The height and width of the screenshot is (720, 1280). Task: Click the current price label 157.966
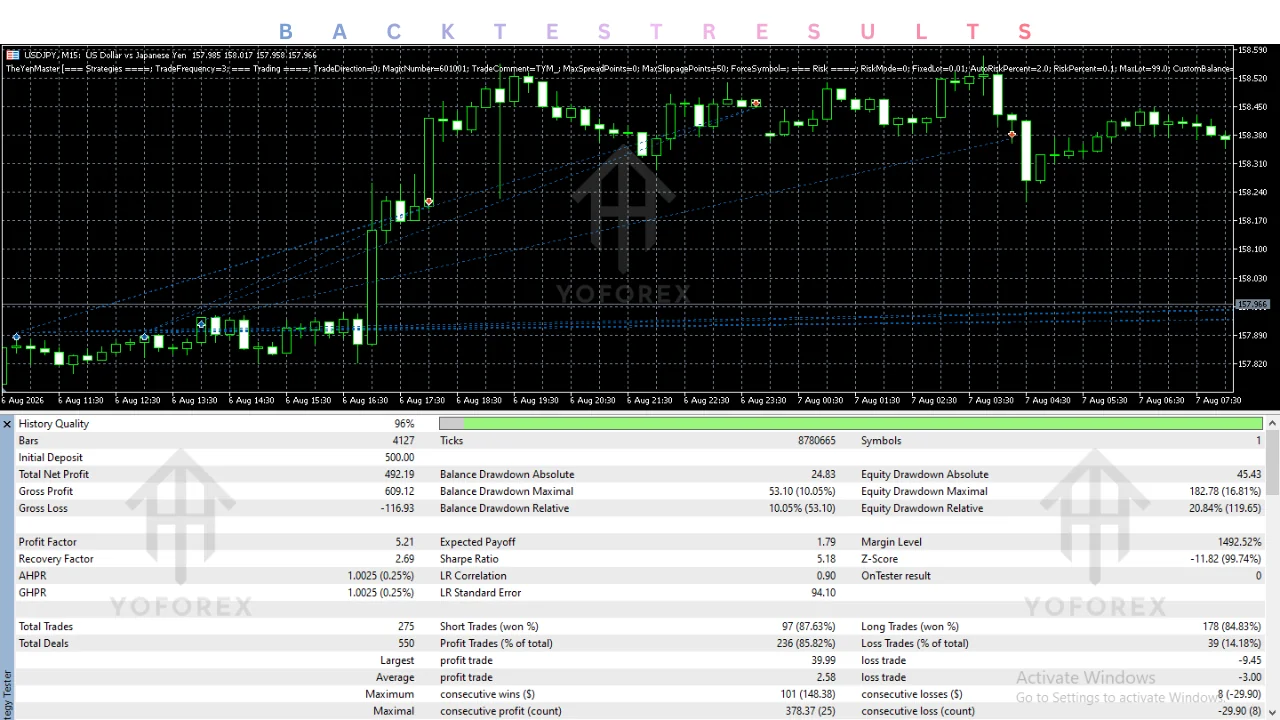(1252, 304)
